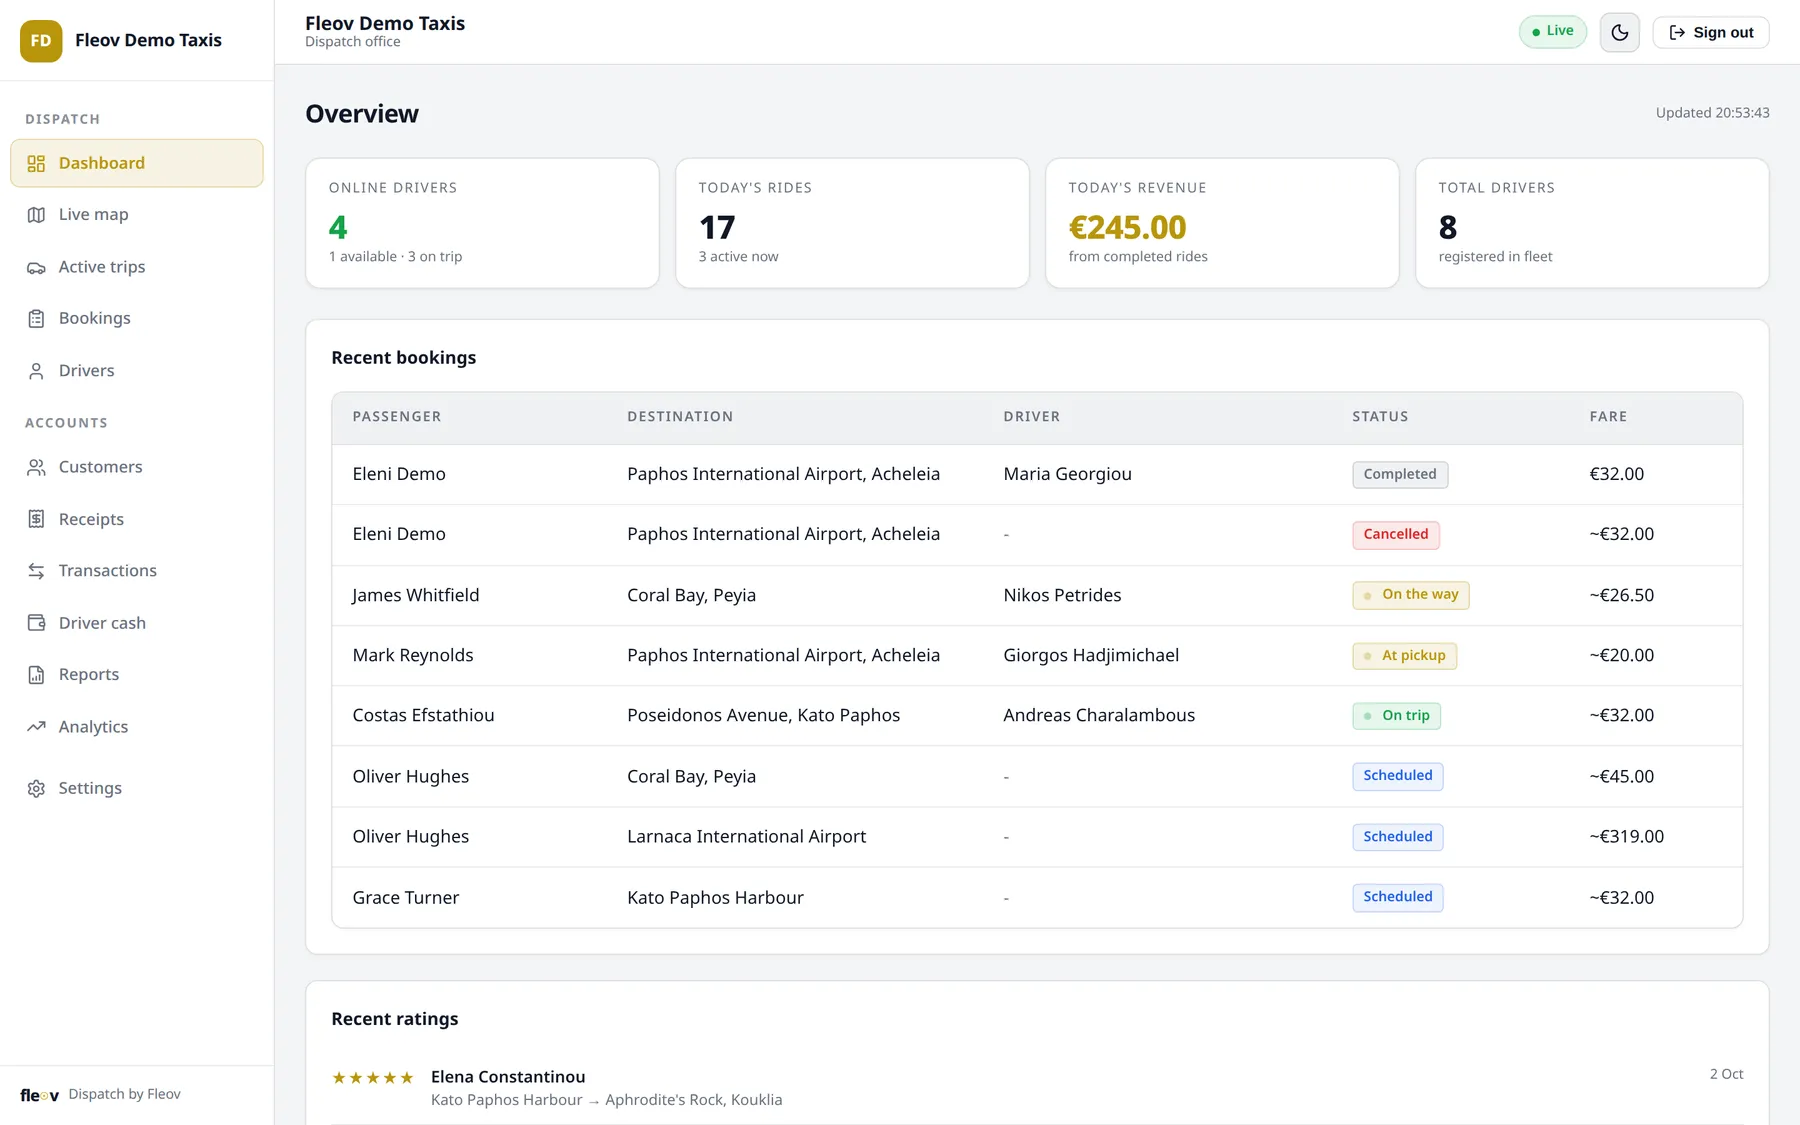Open the Bookings menu item

(x=137, y=318)
